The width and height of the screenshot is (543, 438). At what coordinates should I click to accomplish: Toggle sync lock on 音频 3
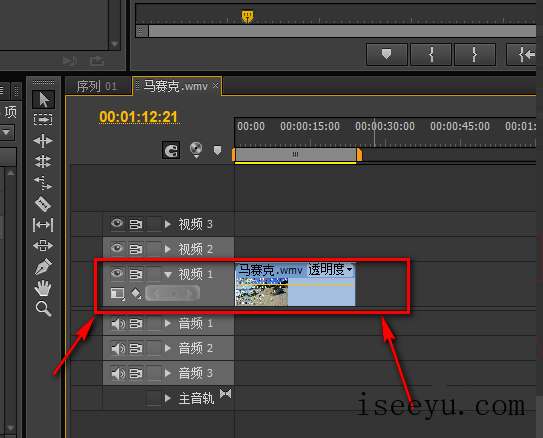(x=136, y=374)
